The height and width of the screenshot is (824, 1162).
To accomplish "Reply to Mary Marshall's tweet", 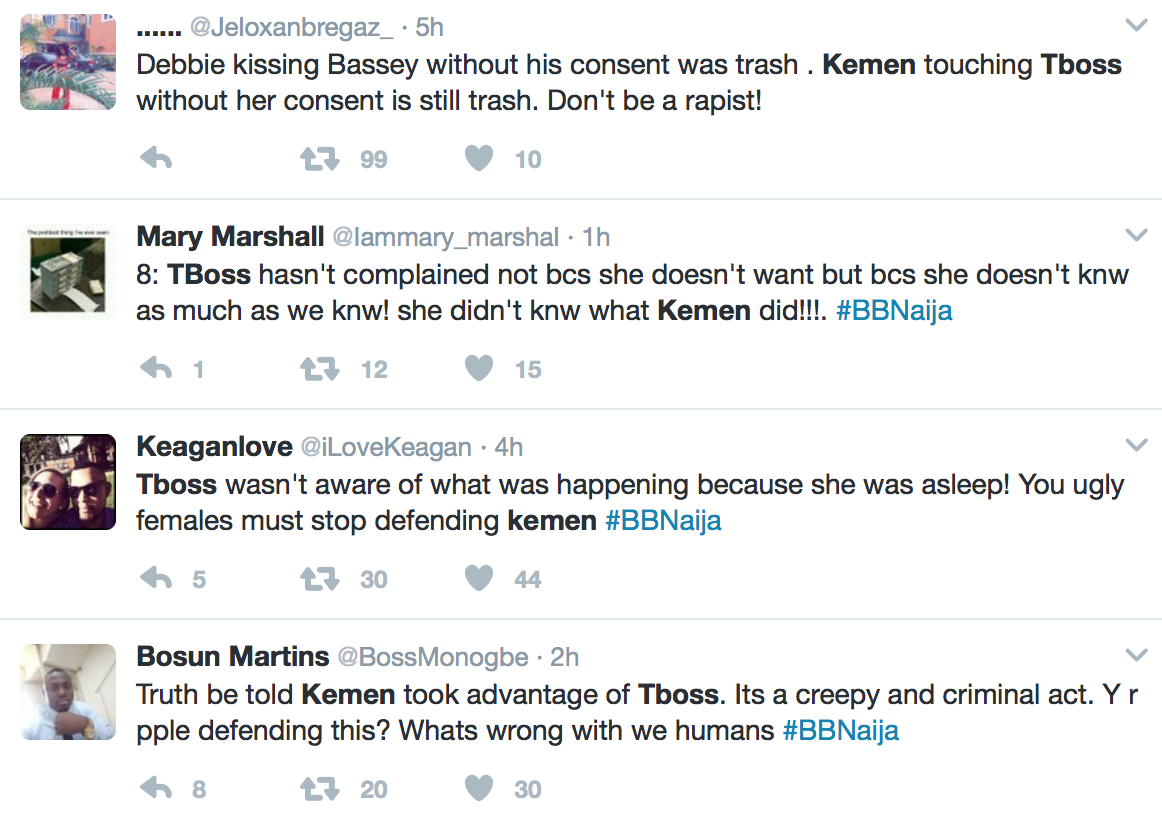I will pyautogui.click(x=156, y=369).
